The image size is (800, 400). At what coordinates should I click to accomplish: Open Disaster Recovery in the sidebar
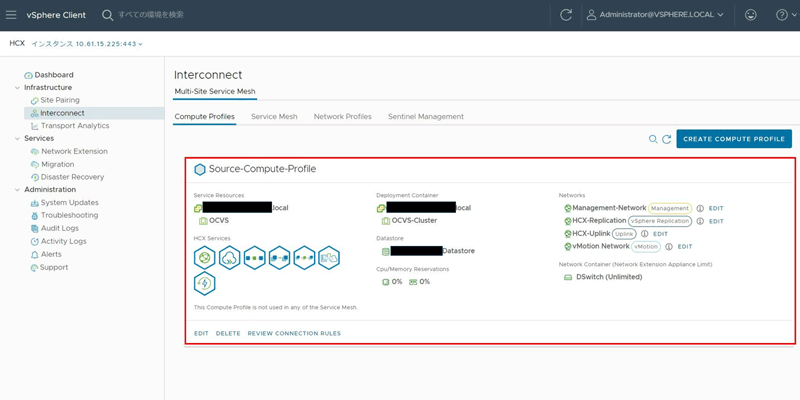coord(67,177)
